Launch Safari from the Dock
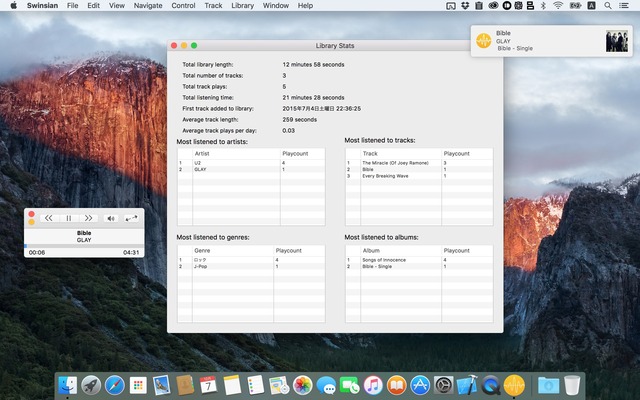Image resolution: width=640 pixels, height=400 pixels. pyautogui.click(x=115, y=385)
